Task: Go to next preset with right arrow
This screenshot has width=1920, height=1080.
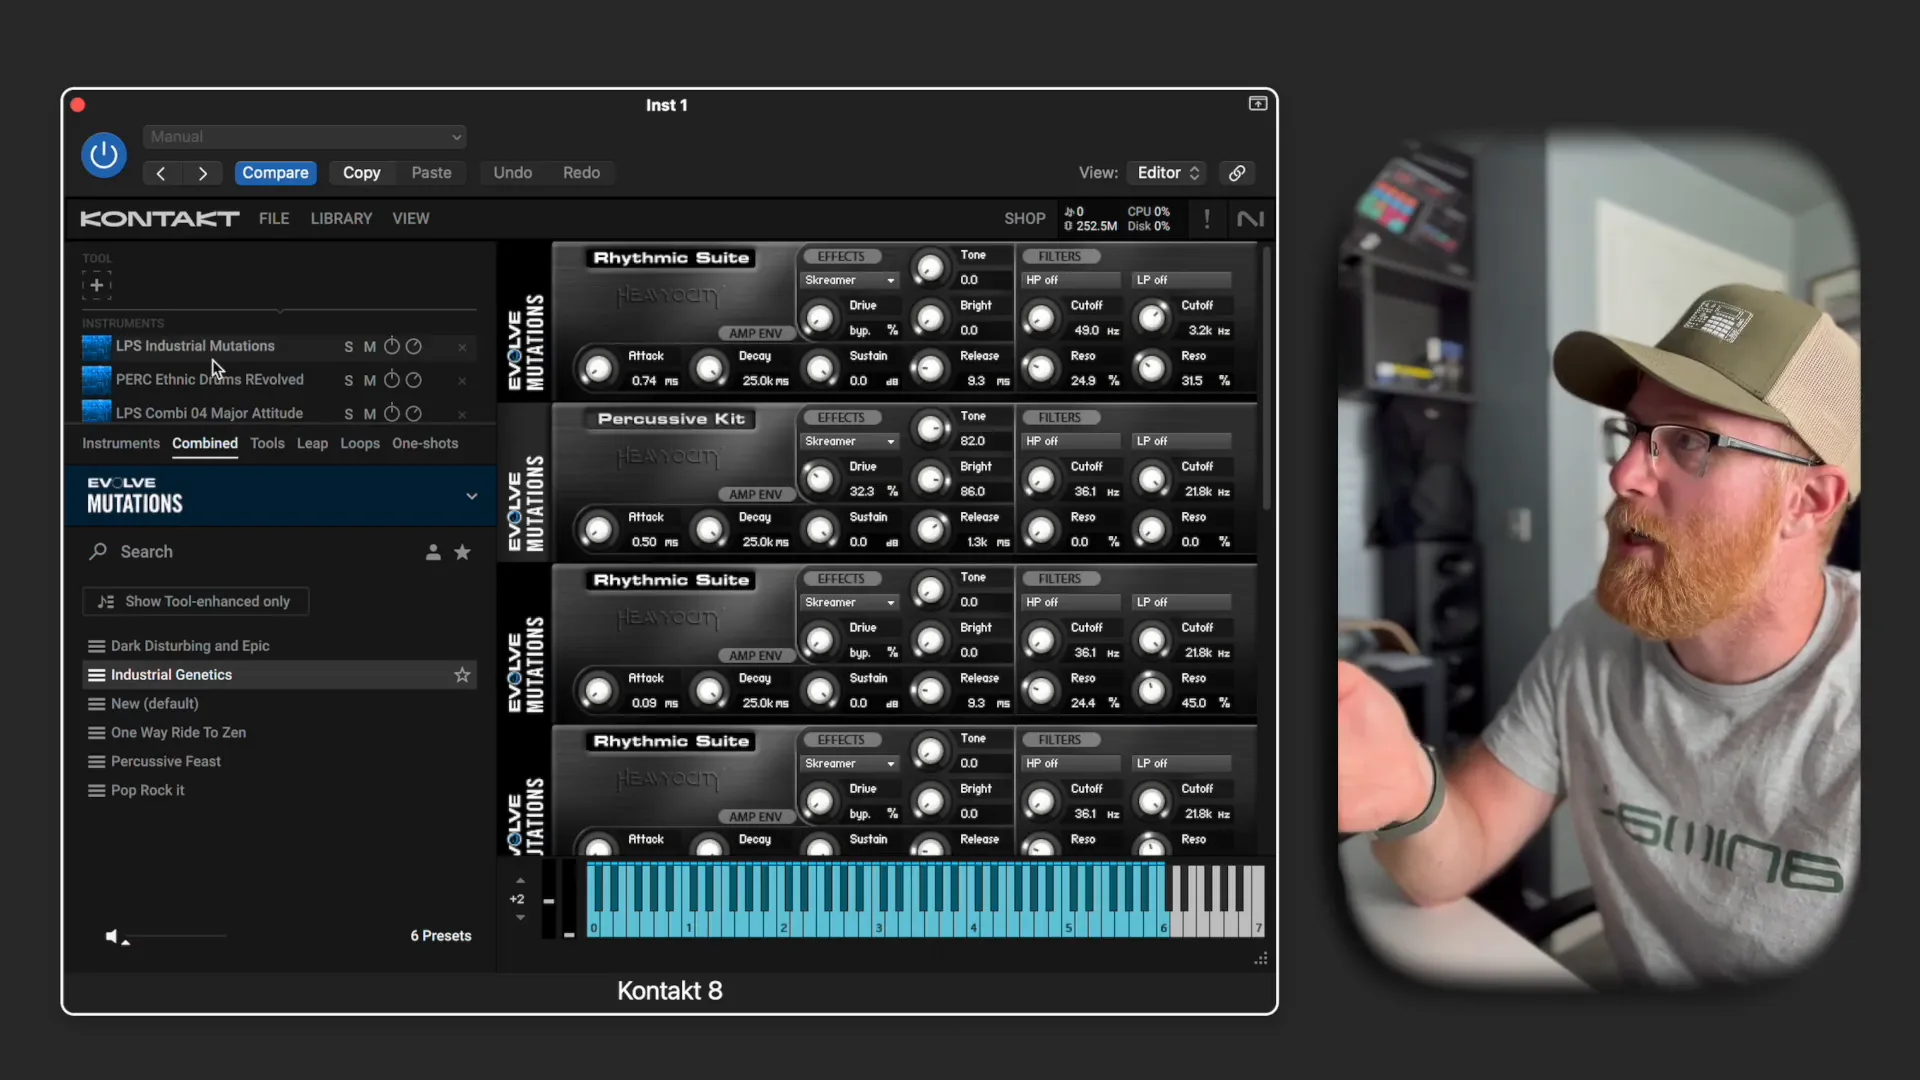Action: [203, 173]
